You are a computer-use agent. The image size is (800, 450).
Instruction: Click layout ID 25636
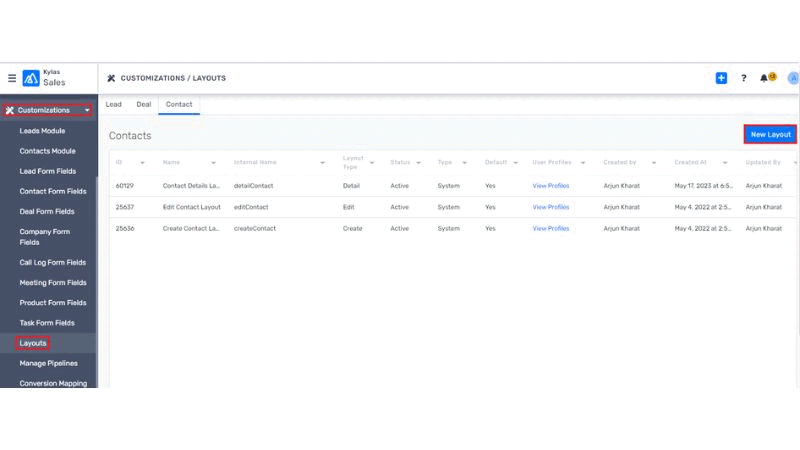point(124,229)
